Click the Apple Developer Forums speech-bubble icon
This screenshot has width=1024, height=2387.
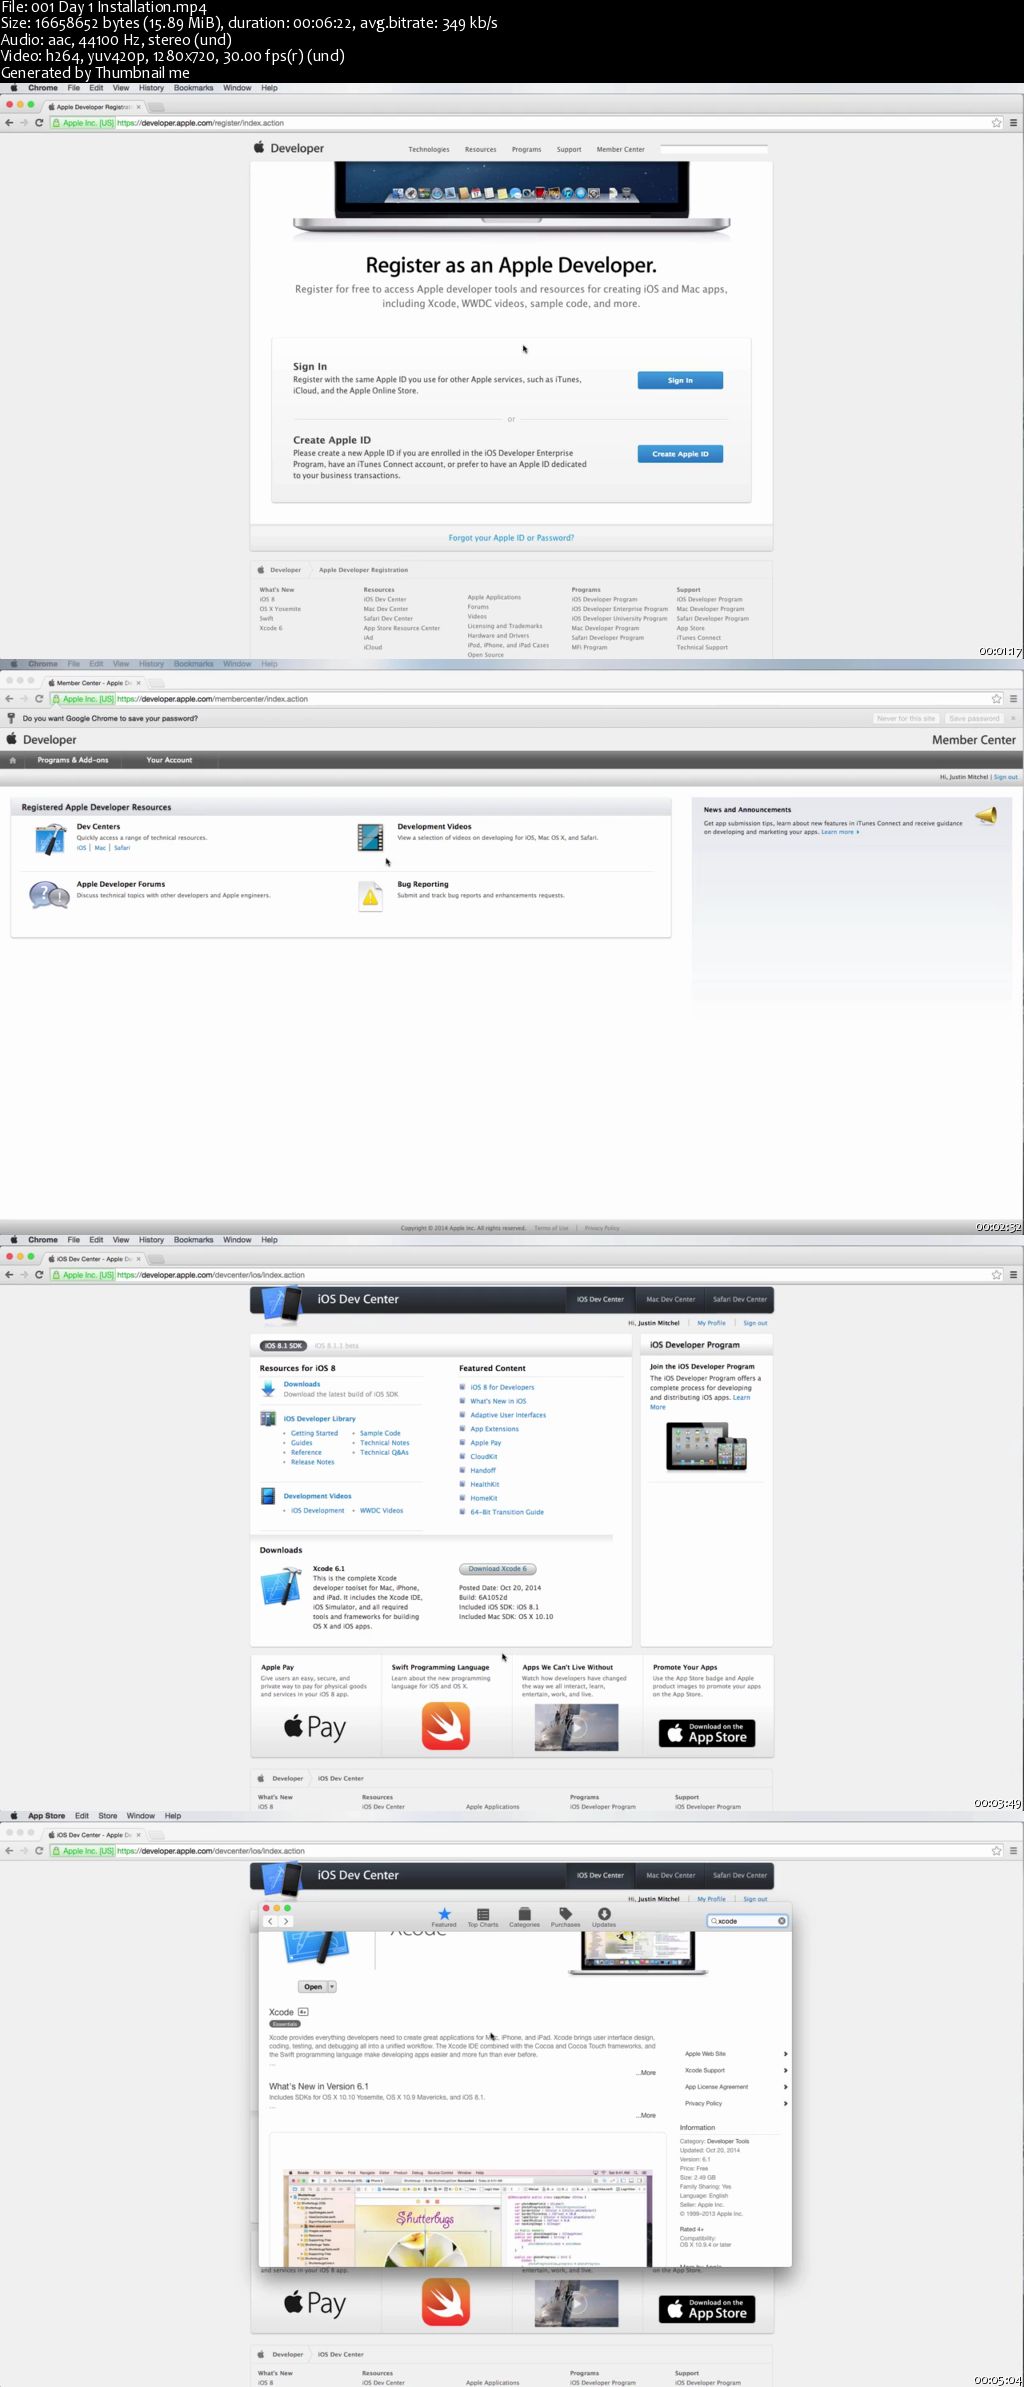click(x=49, y=895)
